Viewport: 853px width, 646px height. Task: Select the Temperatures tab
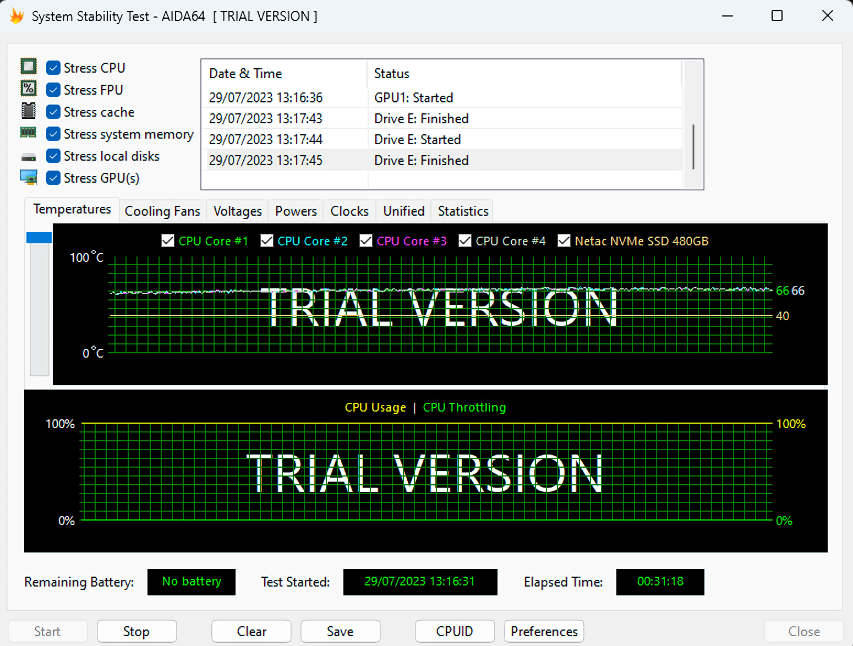[x=72, y=210]
